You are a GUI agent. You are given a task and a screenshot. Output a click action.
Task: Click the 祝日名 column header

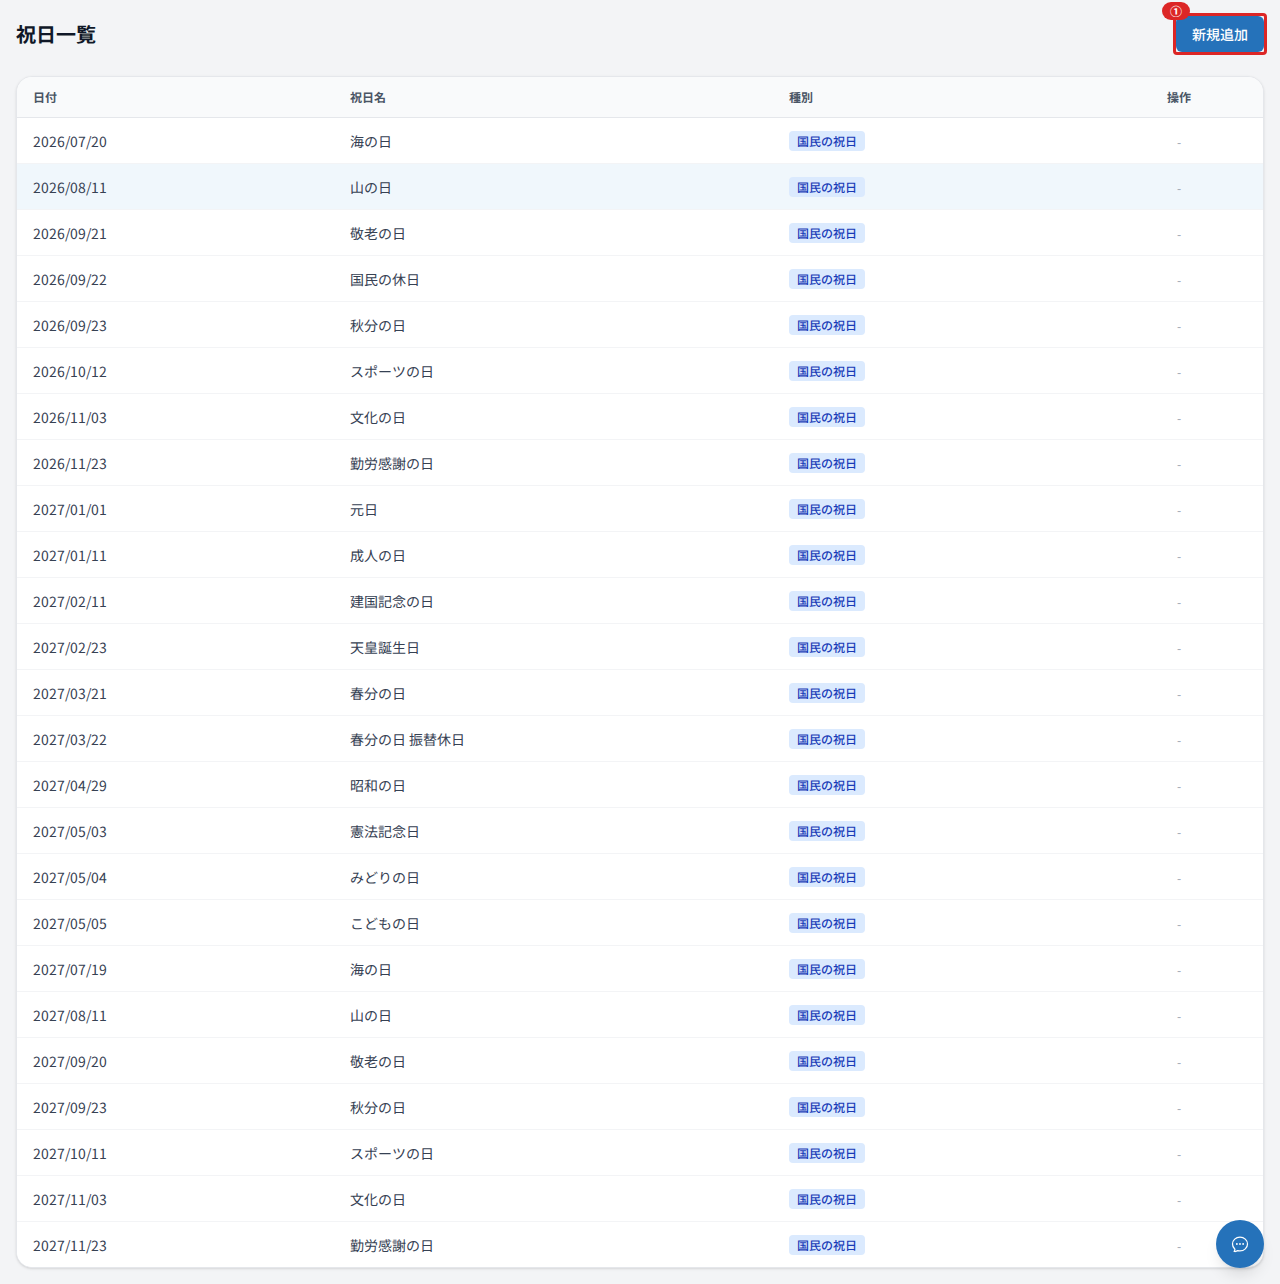368,98
